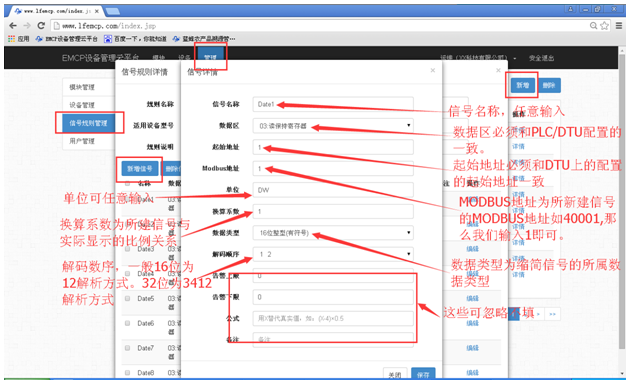The height and width of the screenshot is (382, 630).
Task: Check the Date3 row checkbox
Action: pos(127,249)
